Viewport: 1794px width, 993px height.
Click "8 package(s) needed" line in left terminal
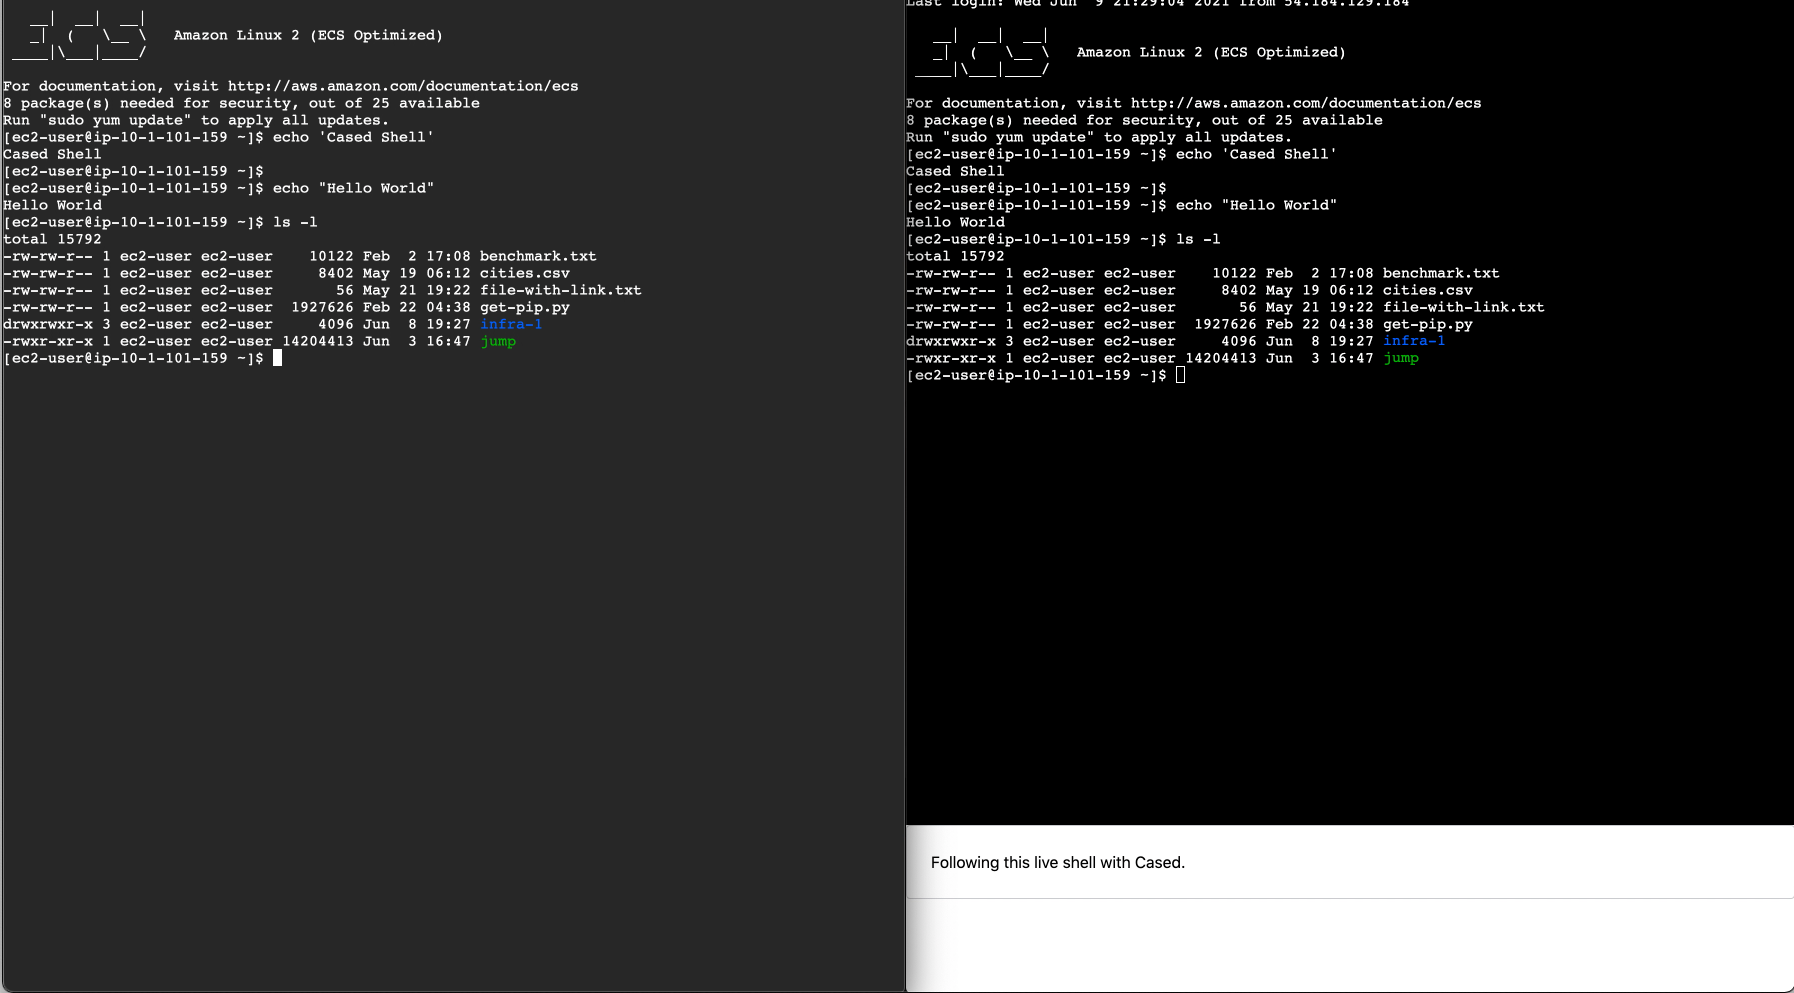click(241, 103)
